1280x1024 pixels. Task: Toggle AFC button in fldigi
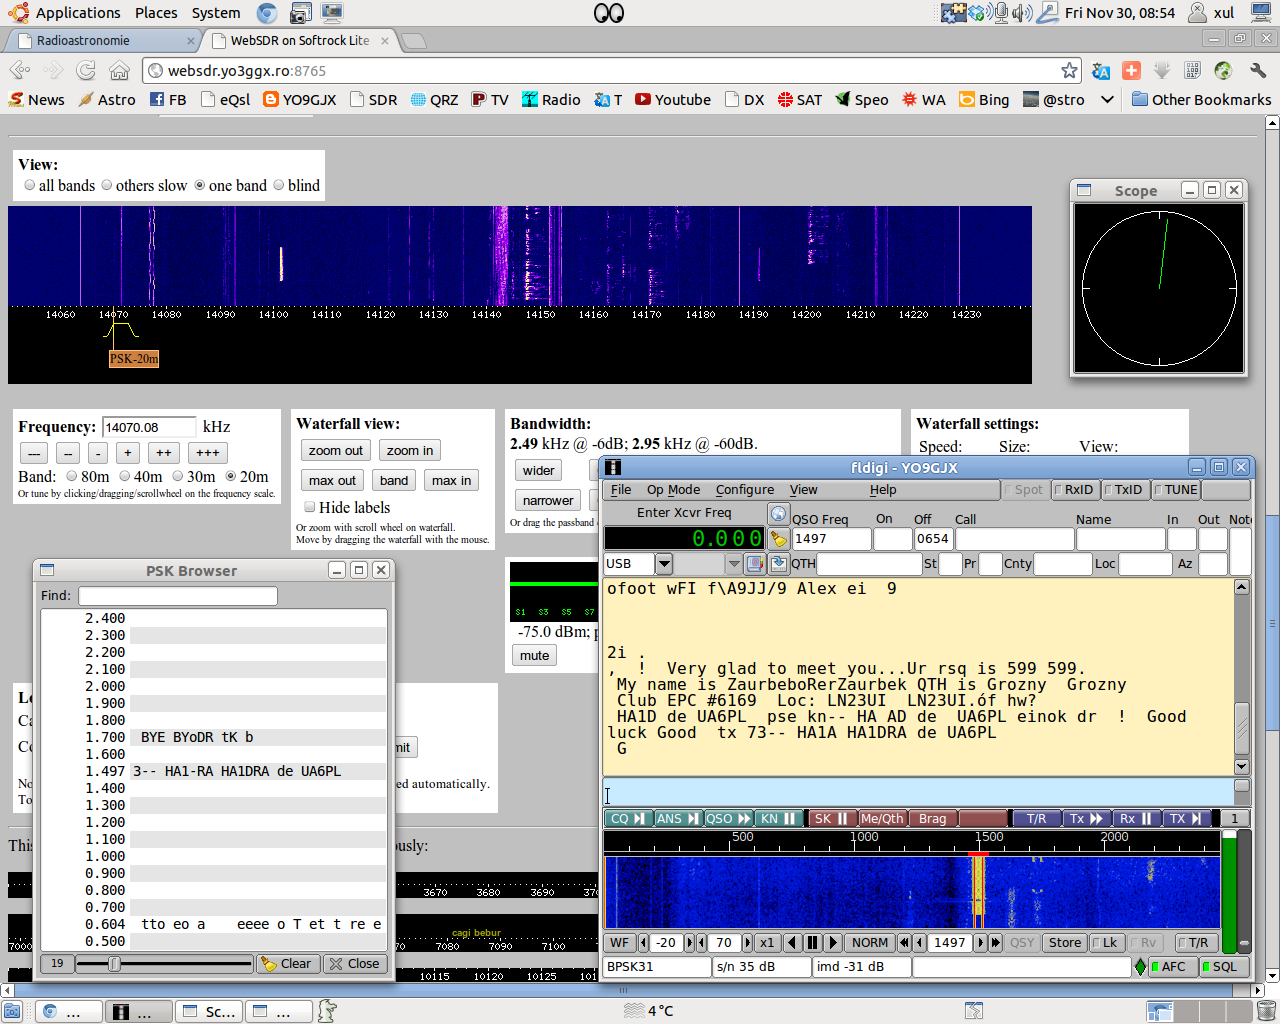(x=1173, y=967)
